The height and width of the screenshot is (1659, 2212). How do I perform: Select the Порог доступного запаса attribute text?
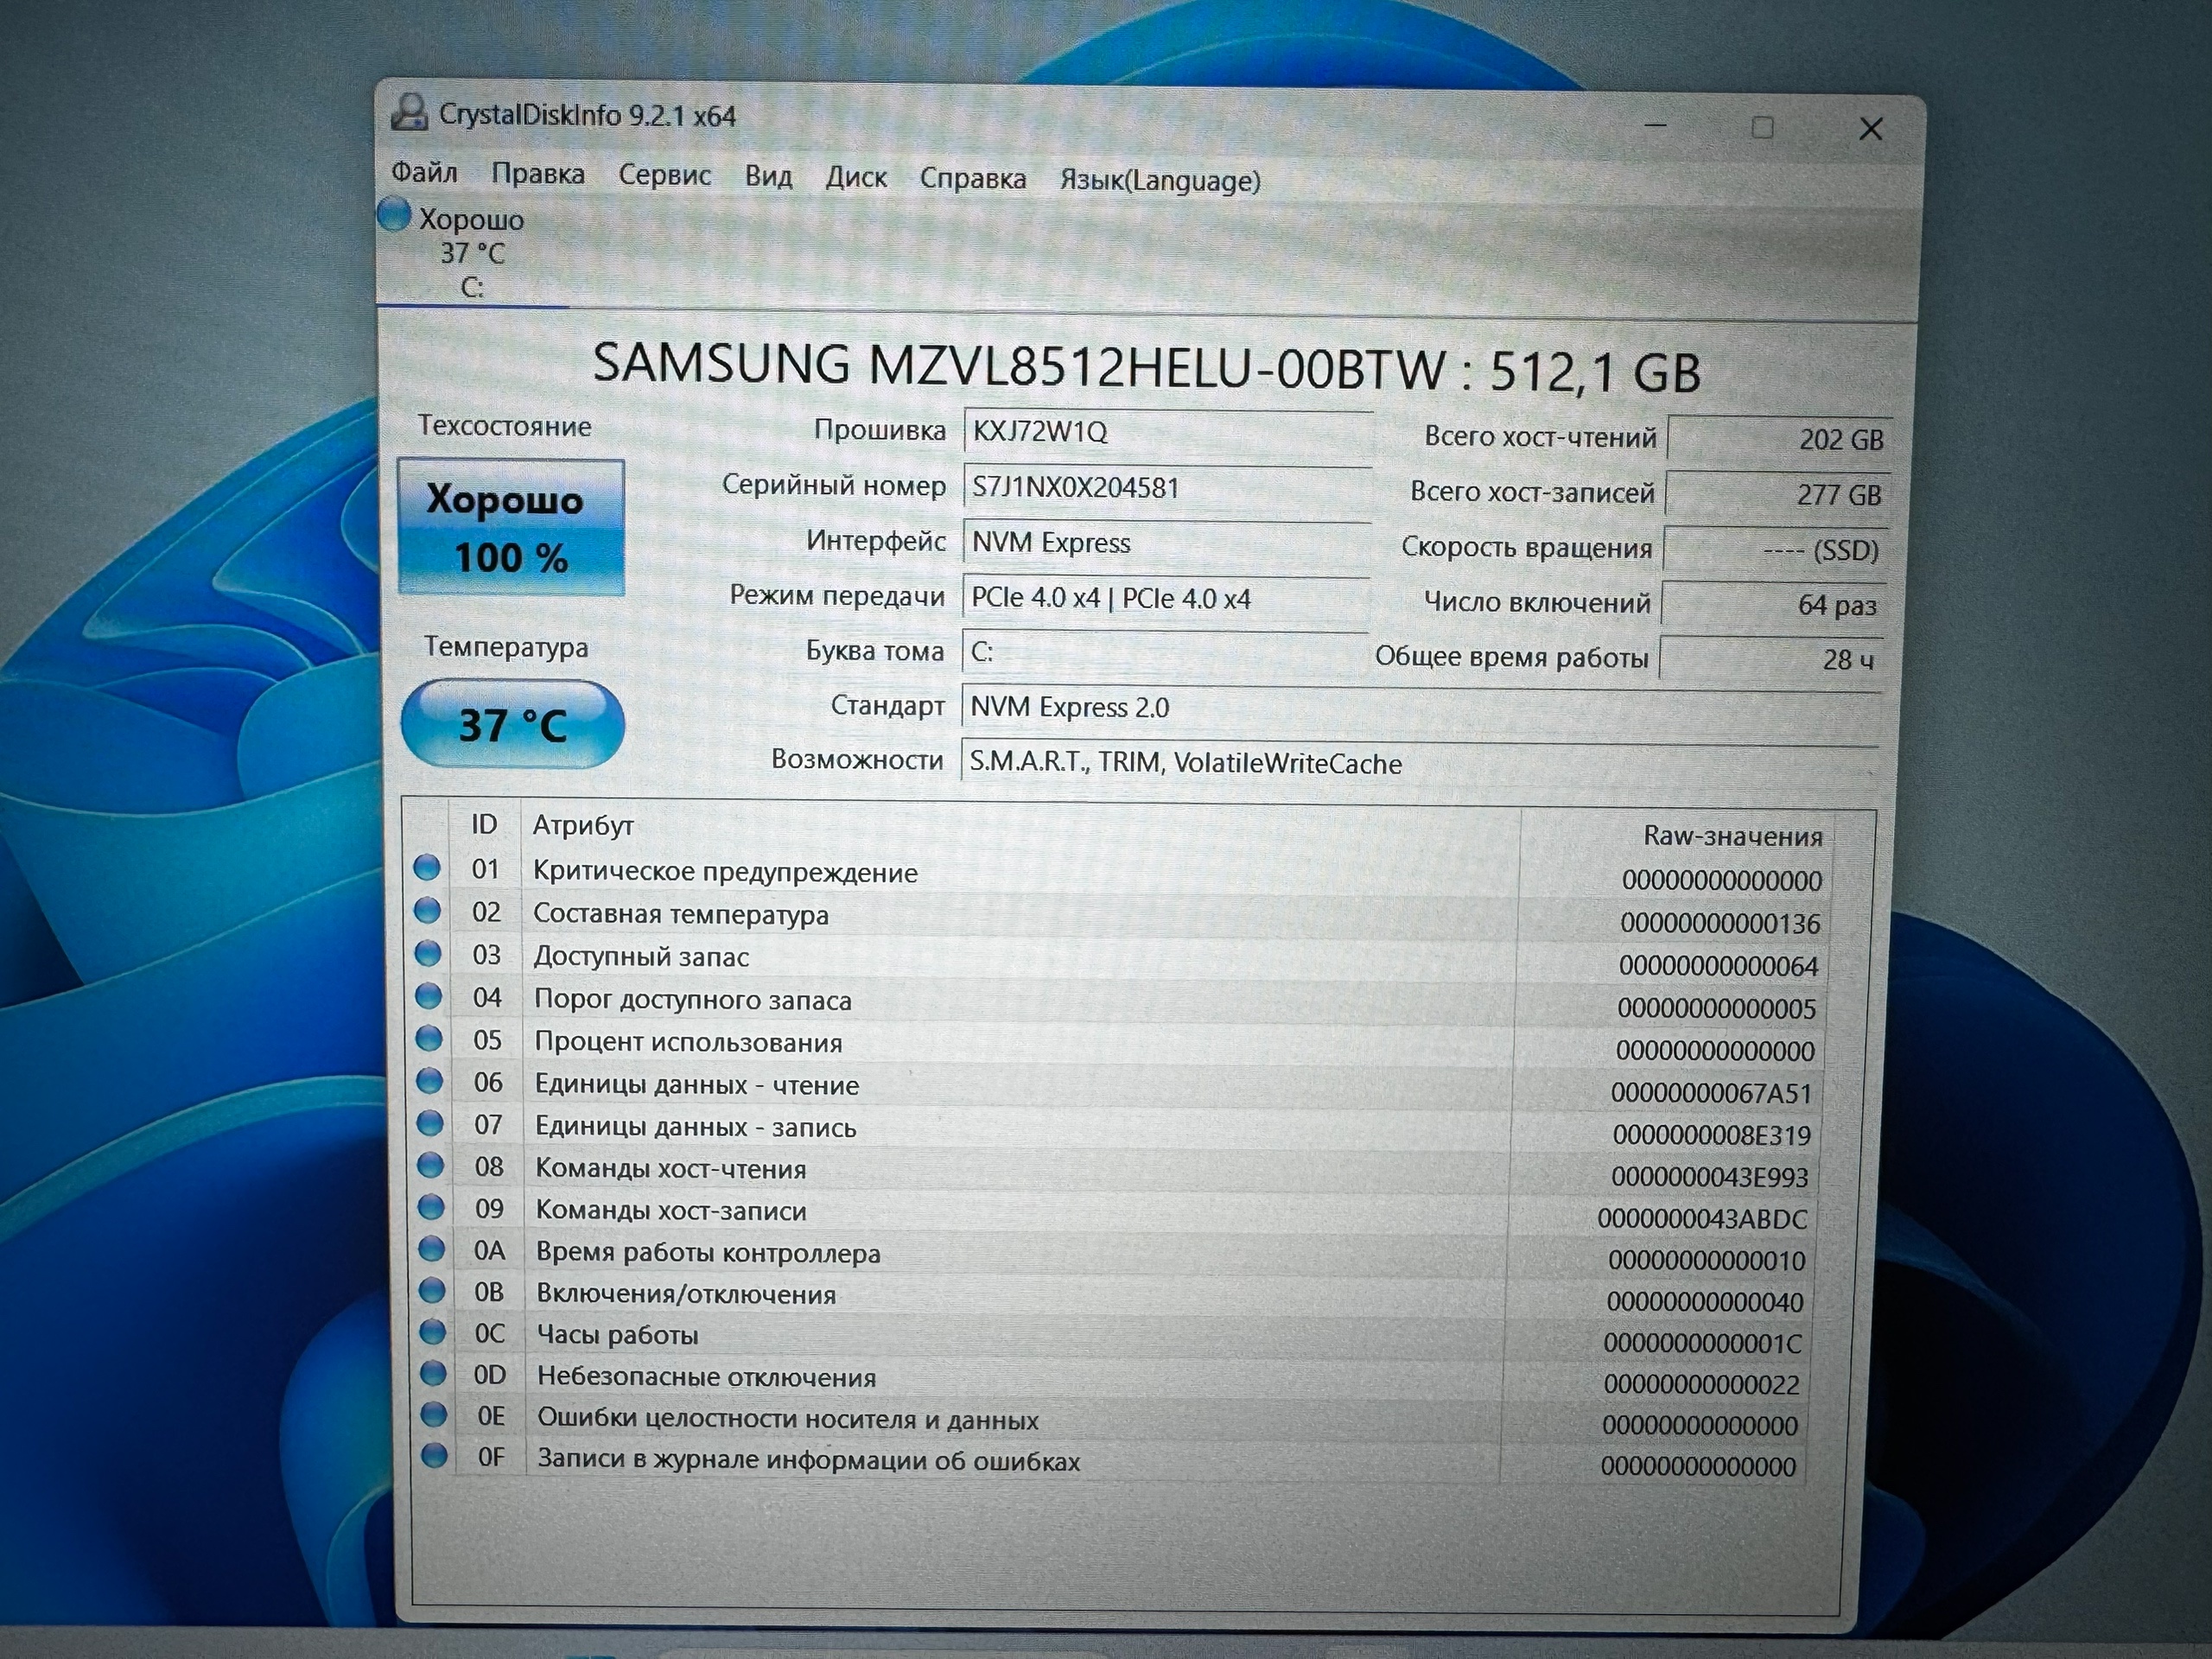tap(693, 1000)
